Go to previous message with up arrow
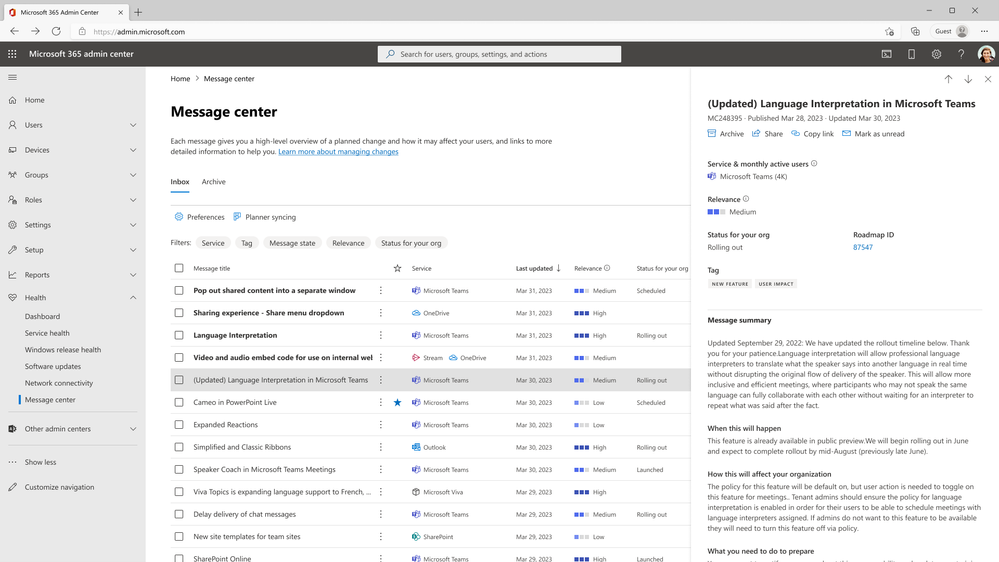Viewport: 999px width, 562px height. point(948,79)
